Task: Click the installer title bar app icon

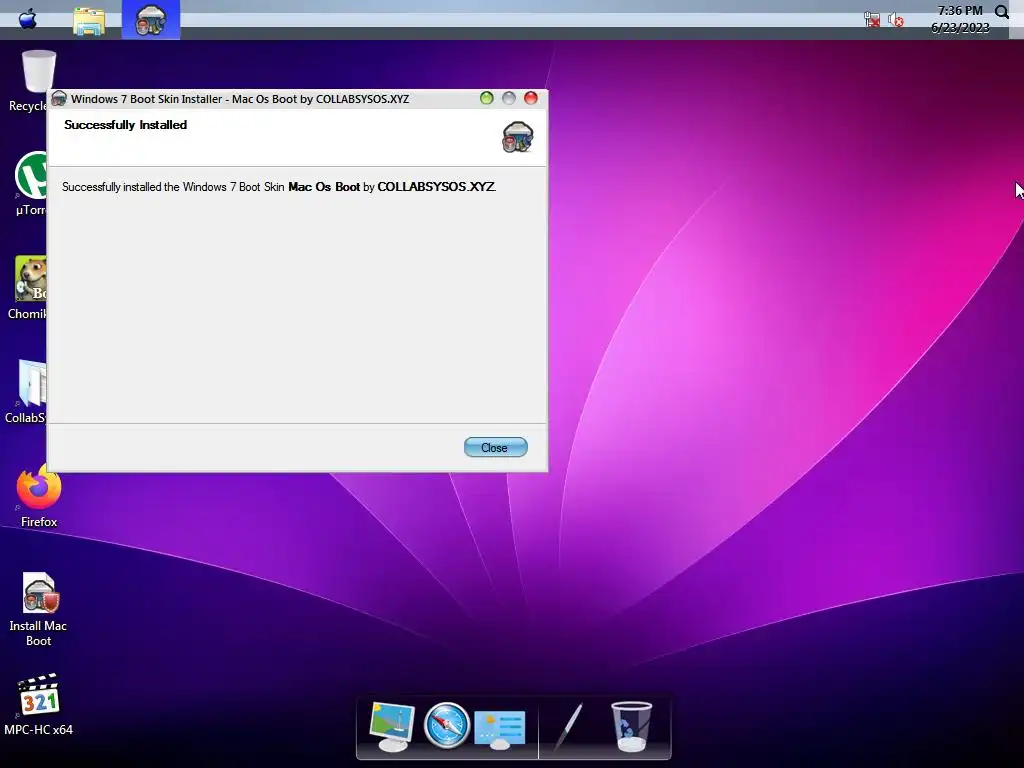Action: pos(59,99)
